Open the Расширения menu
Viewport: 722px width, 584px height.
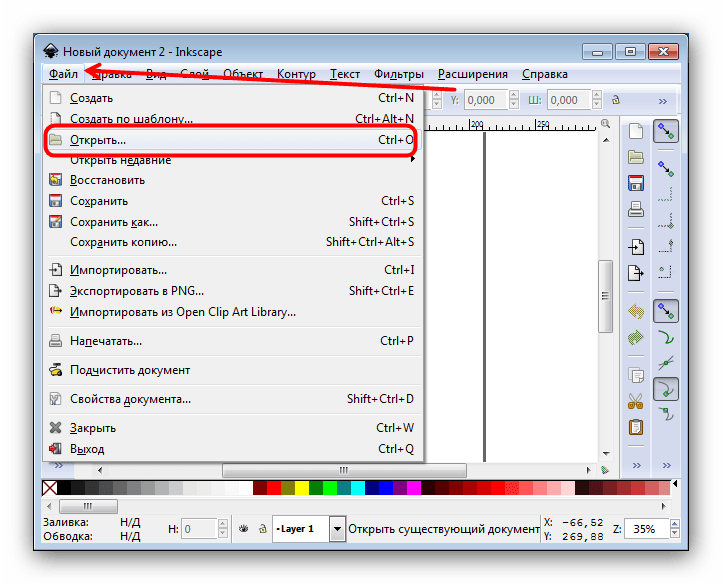click(x=473, y=74)
